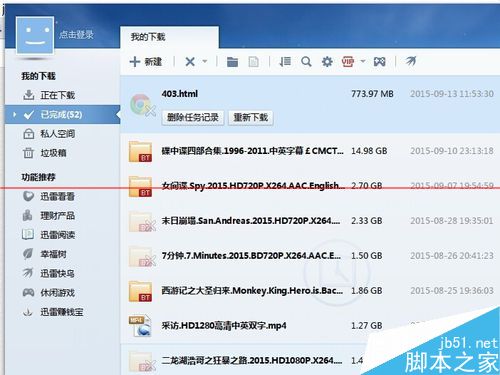Screen dimensions: 500x375
Task: Click the icon beside 理财产品
Action: [x=28, y=215]
